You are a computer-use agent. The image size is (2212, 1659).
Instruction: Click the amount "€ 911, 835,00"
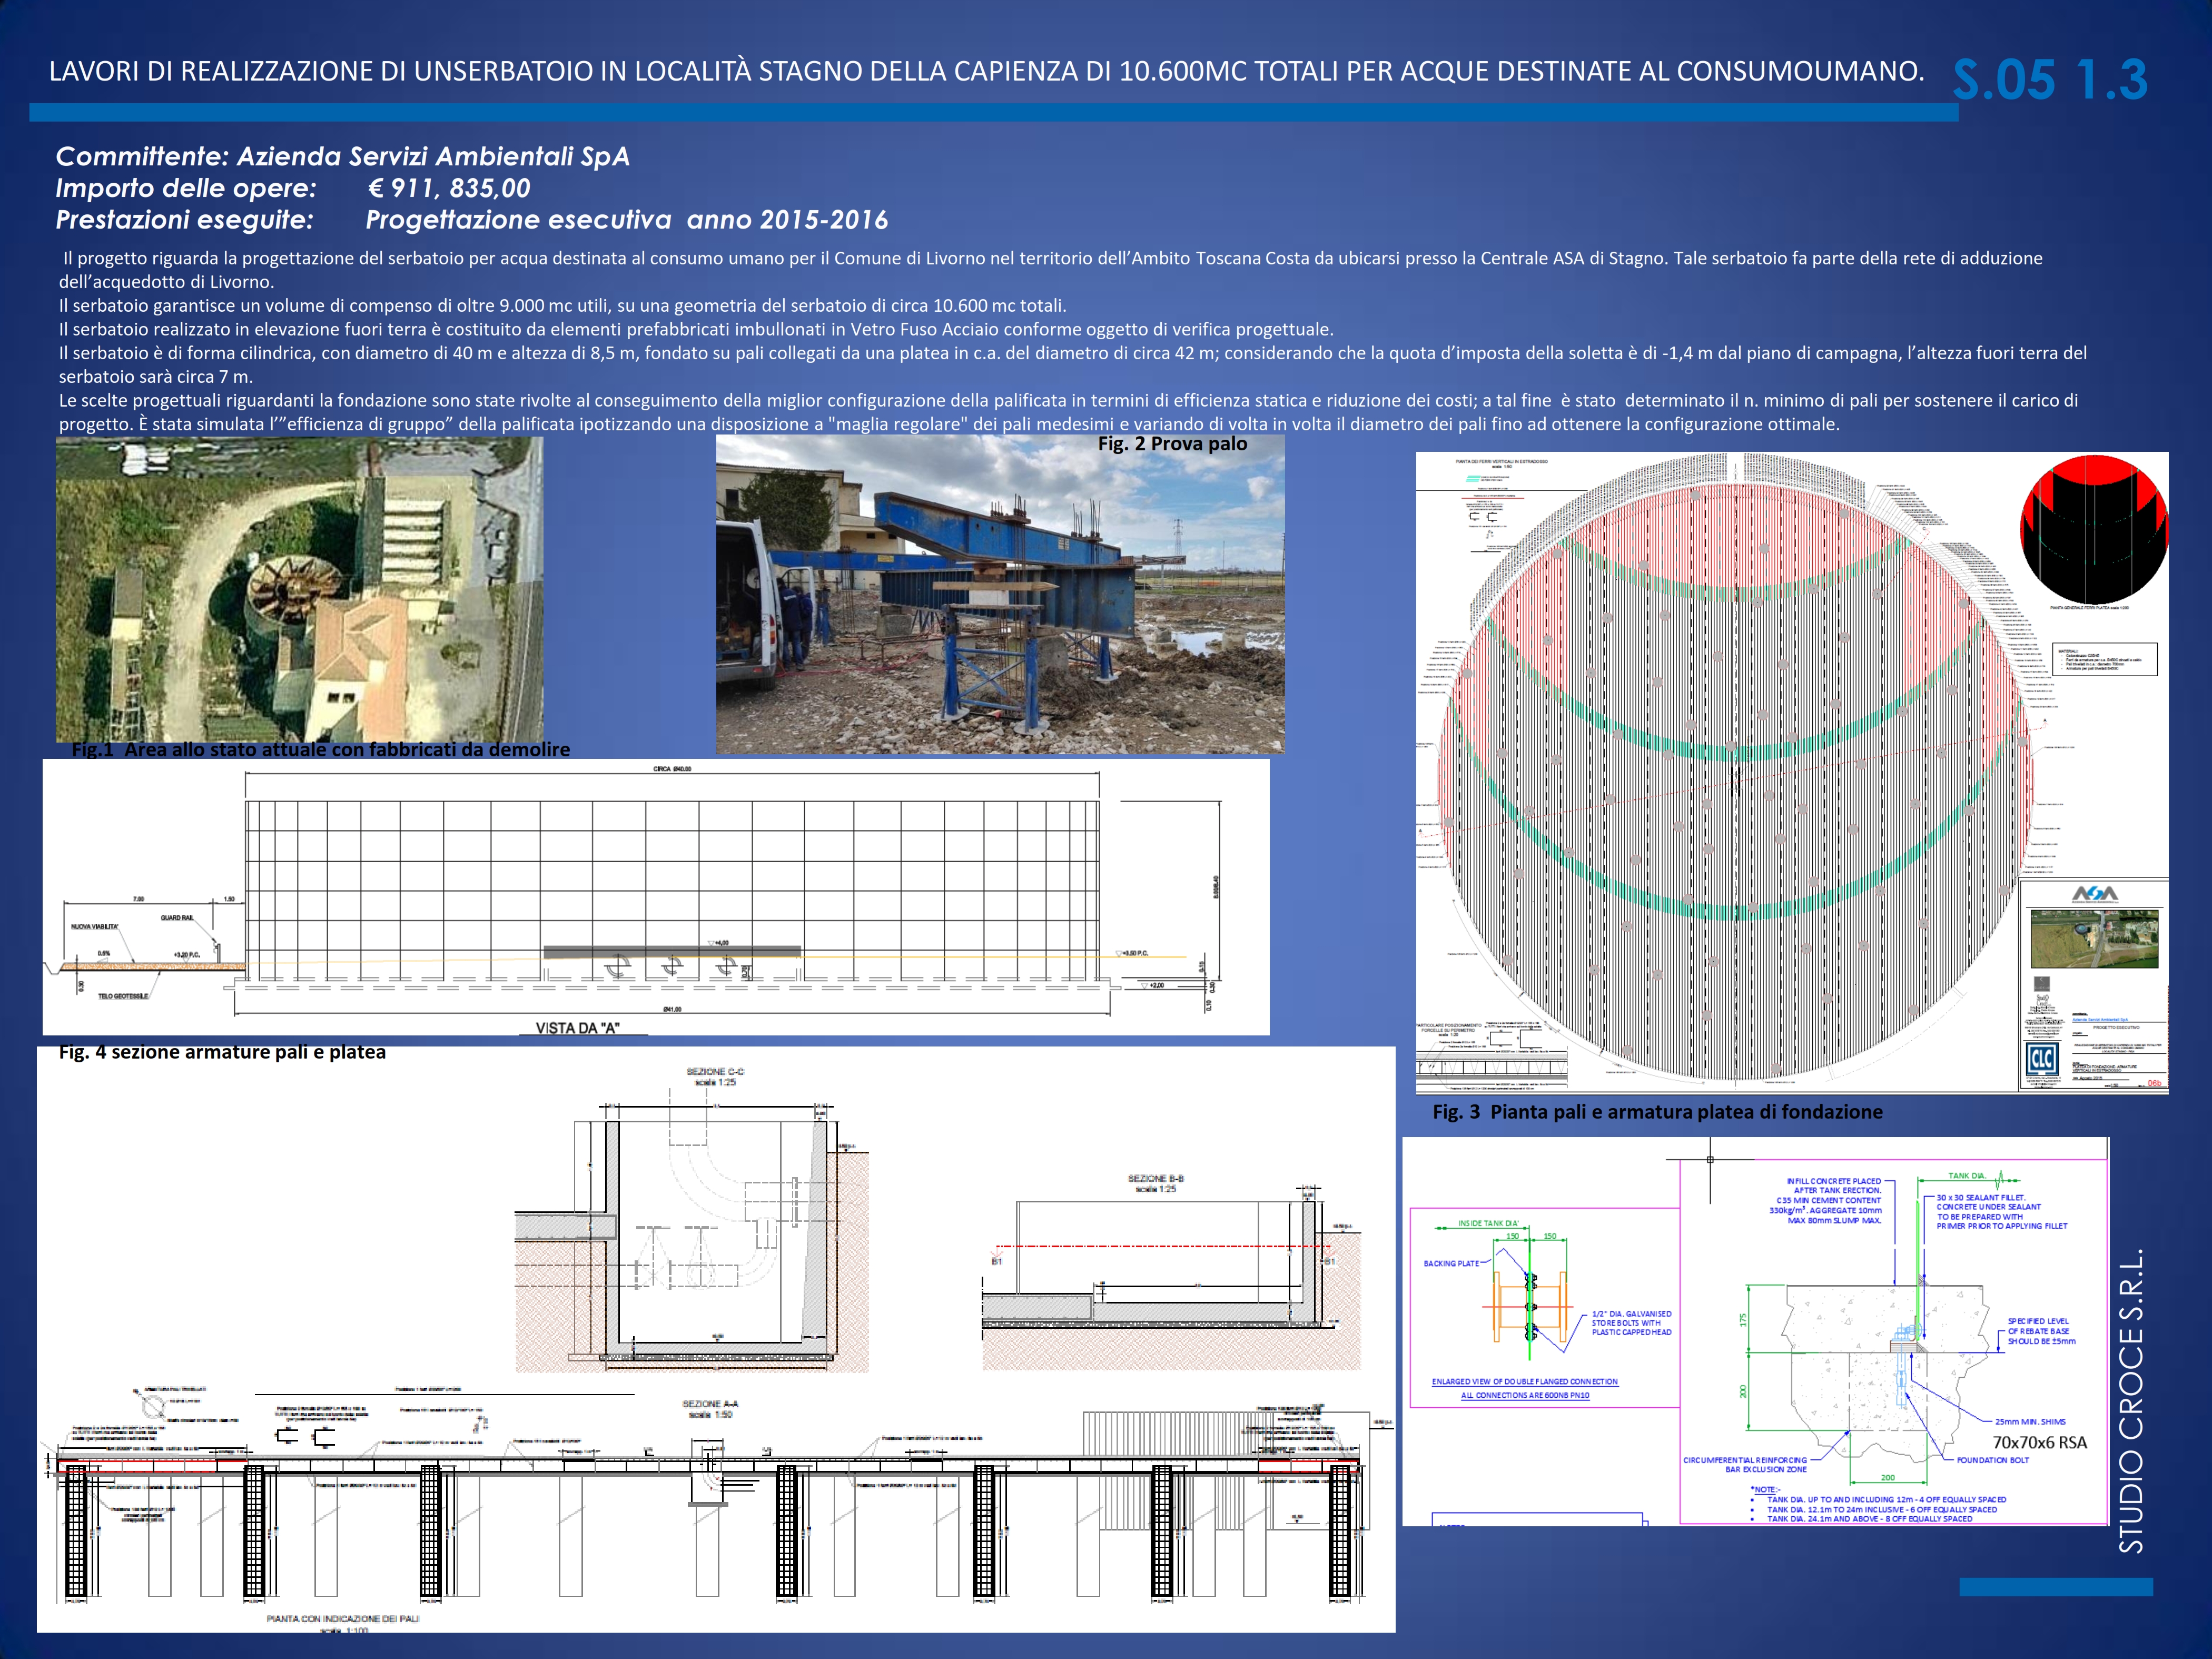pyautogui.click(x=449, y=188)
